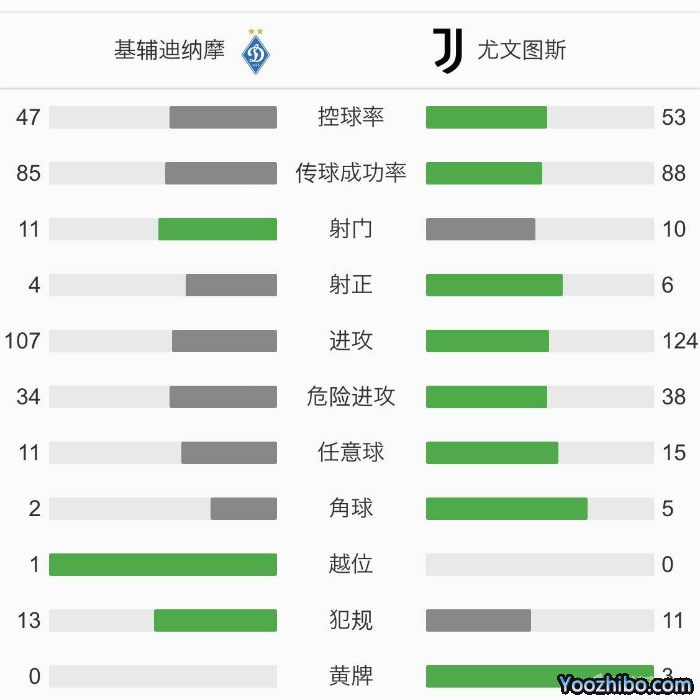Viewport: 700px width, 700px height.
Task: Click the Juventus team logo
Action: [448, 50]
